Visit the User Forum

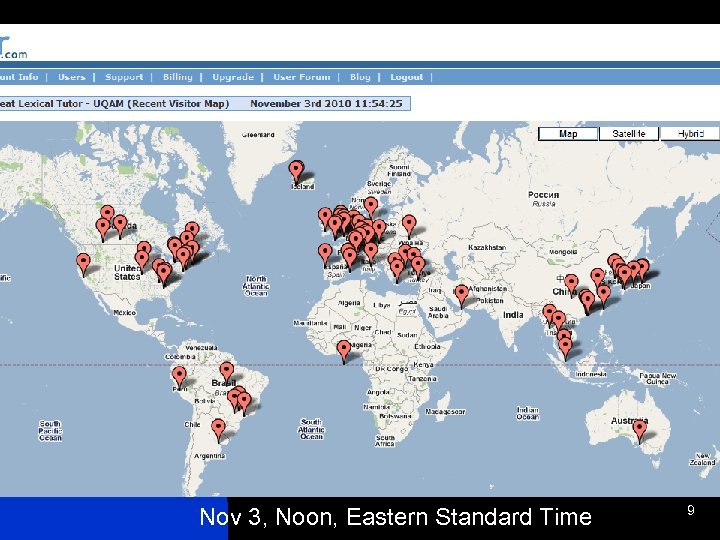pyautogui.click(x=302, y=77)
